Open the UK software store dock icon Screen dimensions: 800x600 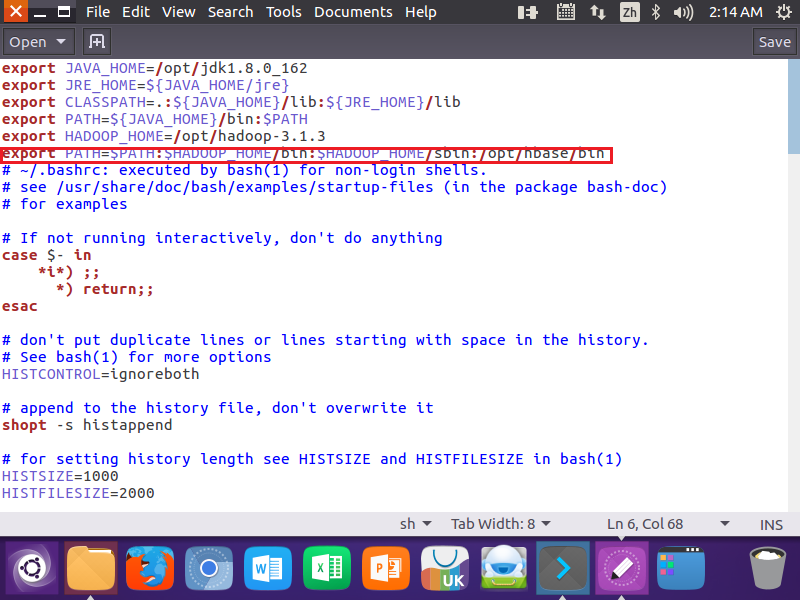tap(445, 568)
